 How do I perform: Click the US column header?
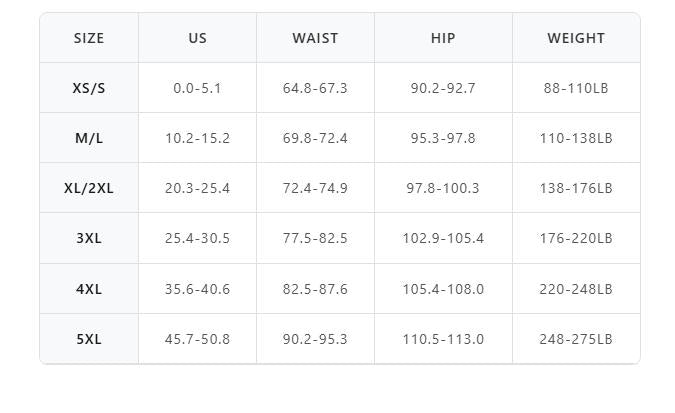tap(197, 38)
